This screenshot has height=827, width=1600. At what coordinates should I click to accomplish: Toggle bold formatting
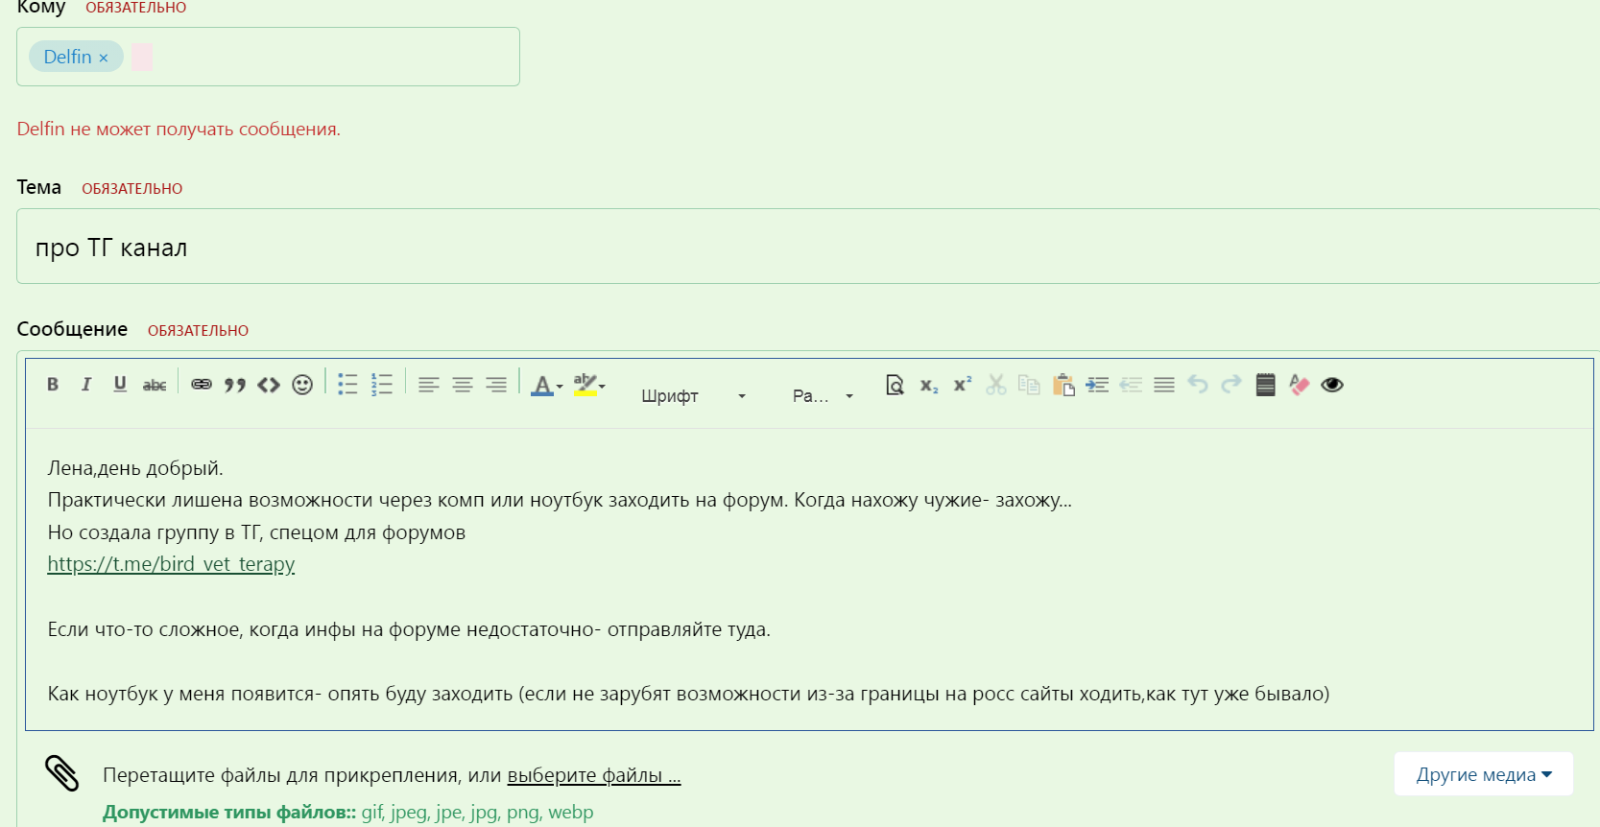coord(53,384)
